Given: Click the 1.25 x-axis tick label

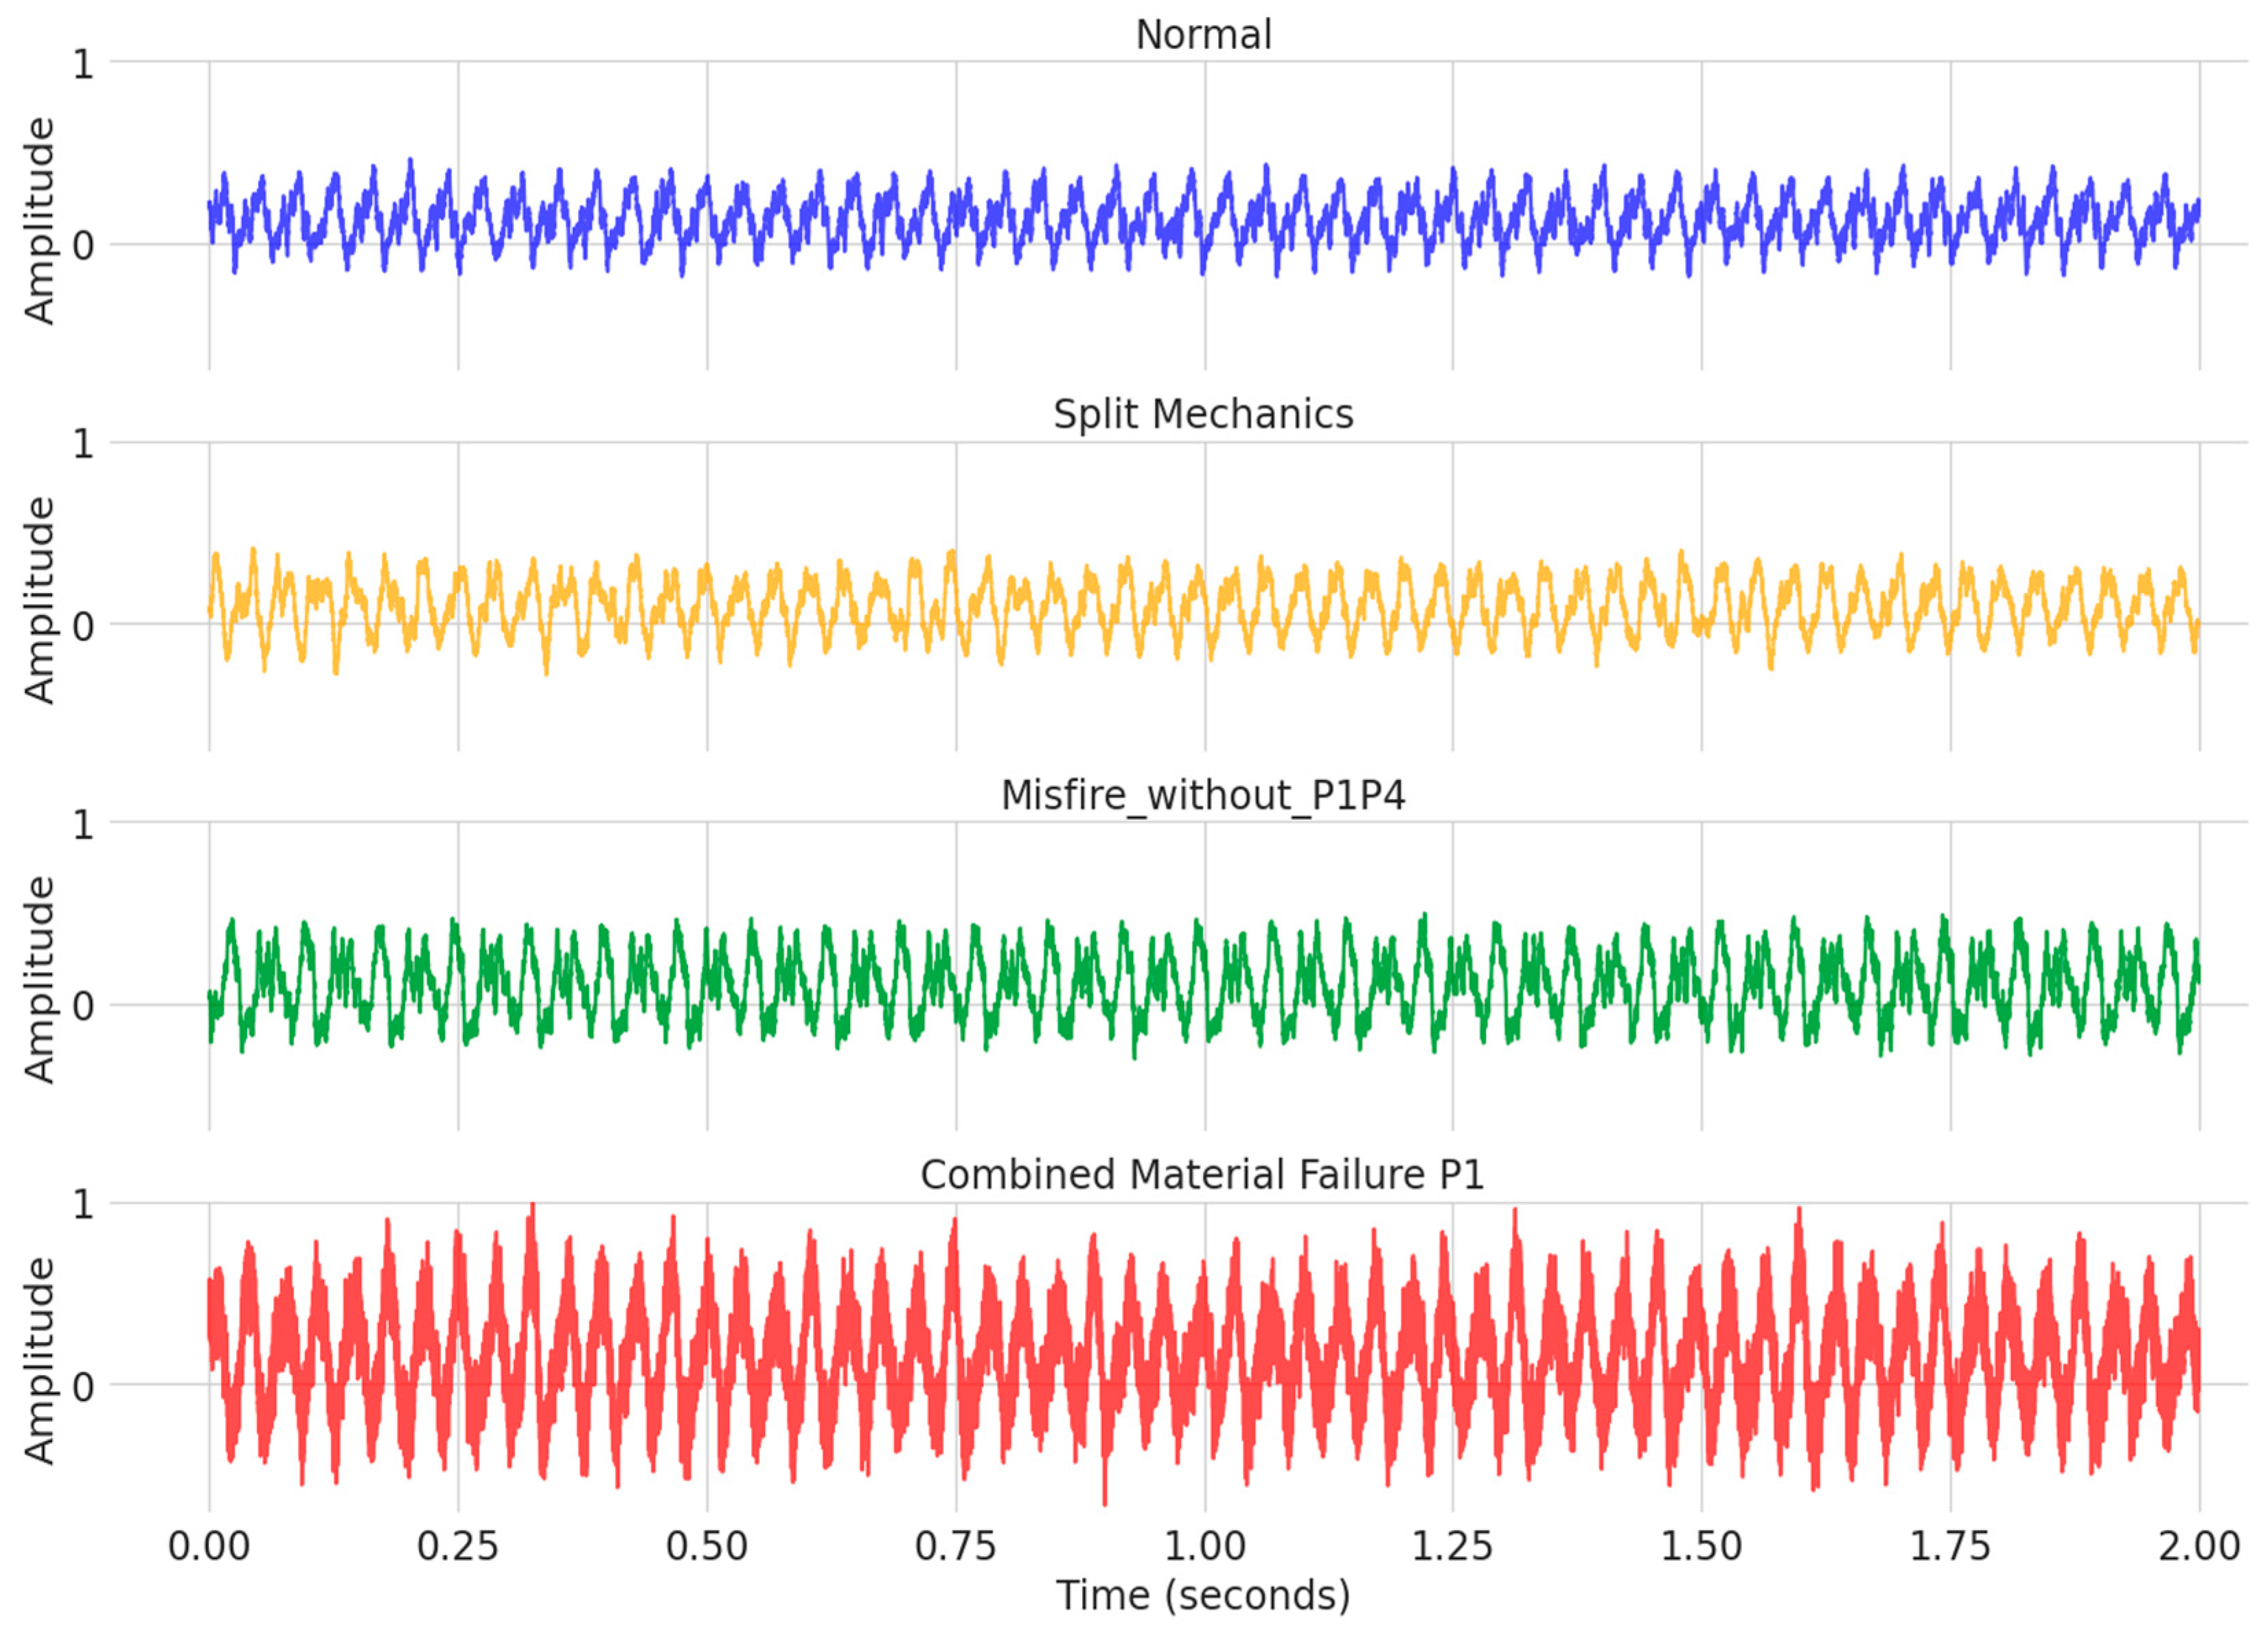Looking at the screenshot, I should click(x=1452, y=1546).
